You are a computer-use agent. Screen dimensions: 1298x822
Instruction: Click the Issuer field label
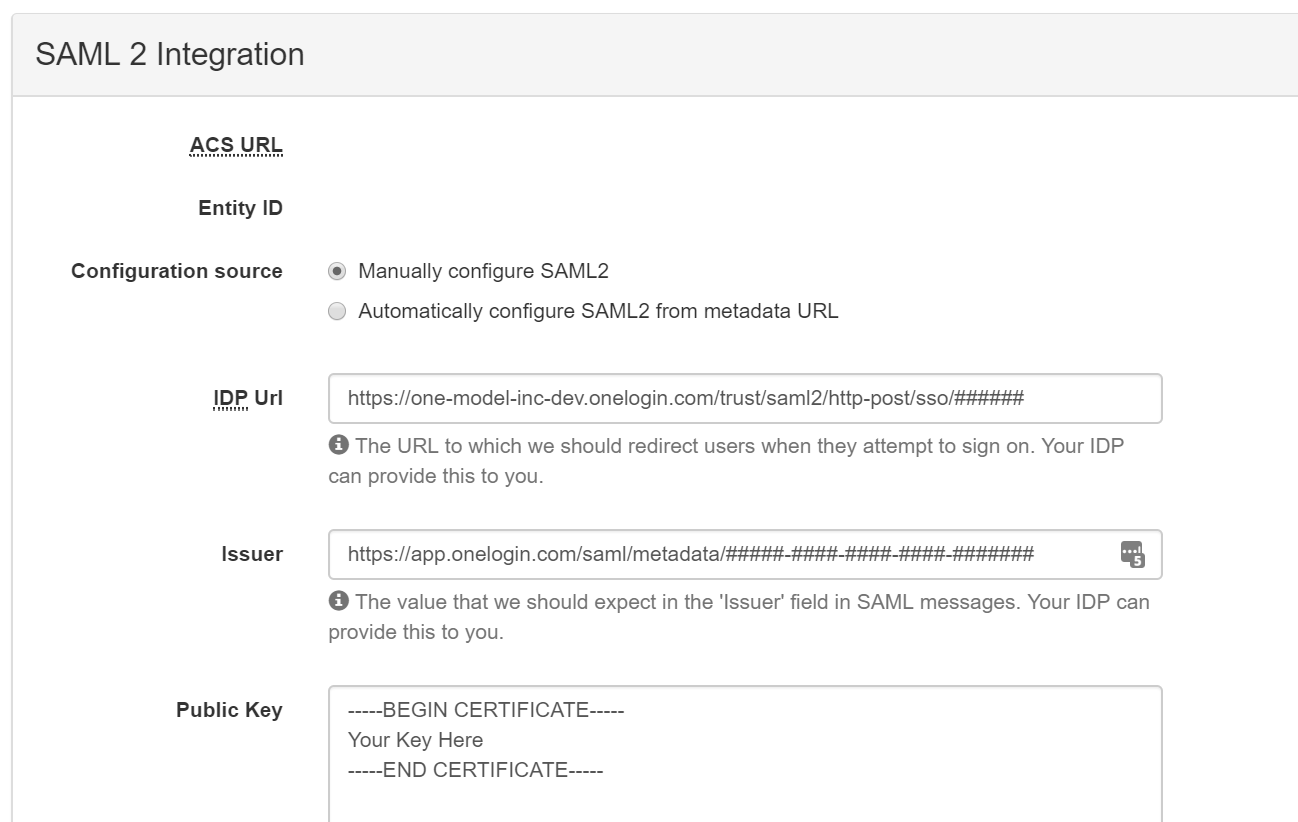(252, 554)
